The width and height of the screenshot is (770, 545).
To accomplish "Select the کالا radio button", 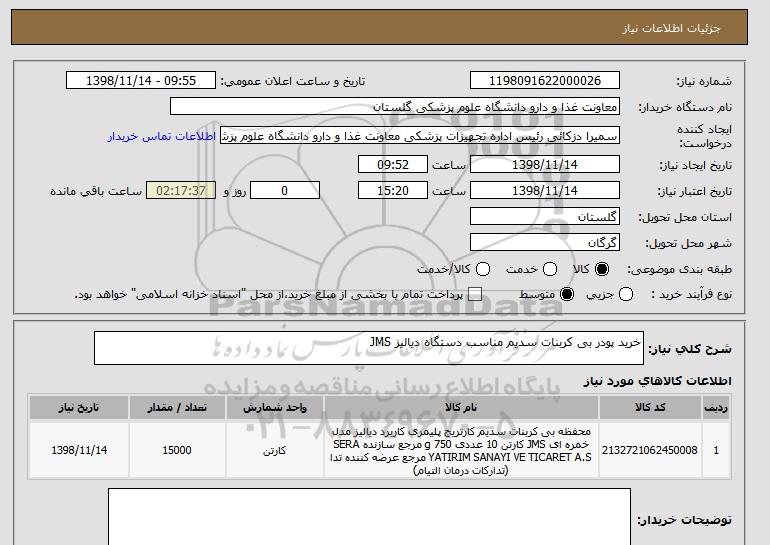I will 602,269.
